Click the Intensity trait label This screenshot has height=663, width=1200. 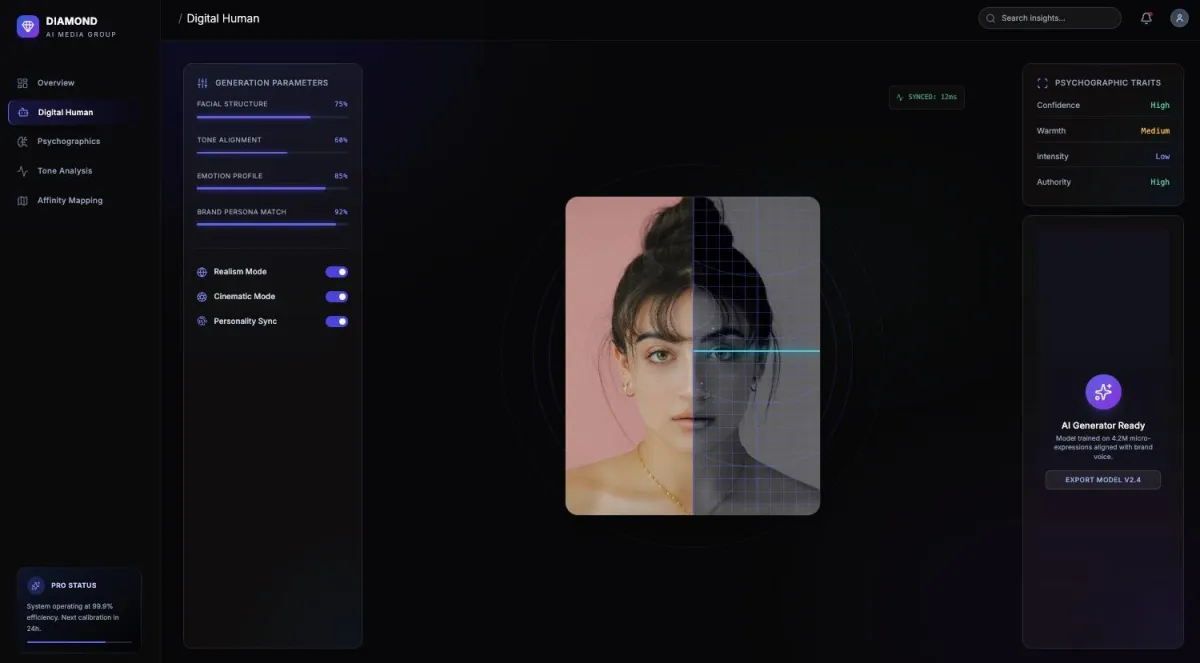(x=1053, y=157)
